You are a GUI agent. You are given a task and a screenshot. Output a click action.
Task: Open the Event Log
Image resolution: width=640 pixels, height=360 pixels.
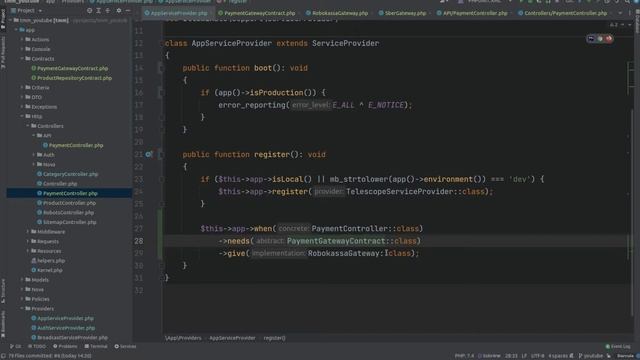click(618, 347)
